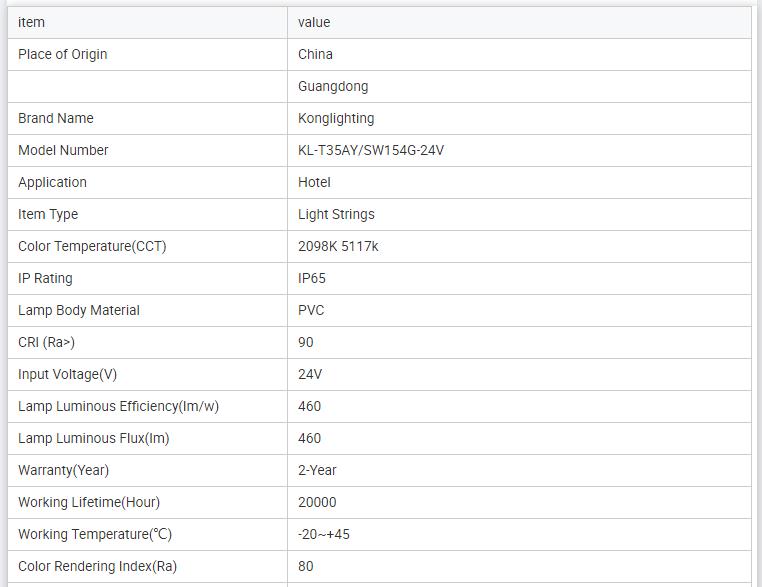Click the "Lamp Body Material" label
Screen dimensions: 762x587
point(79,310)
